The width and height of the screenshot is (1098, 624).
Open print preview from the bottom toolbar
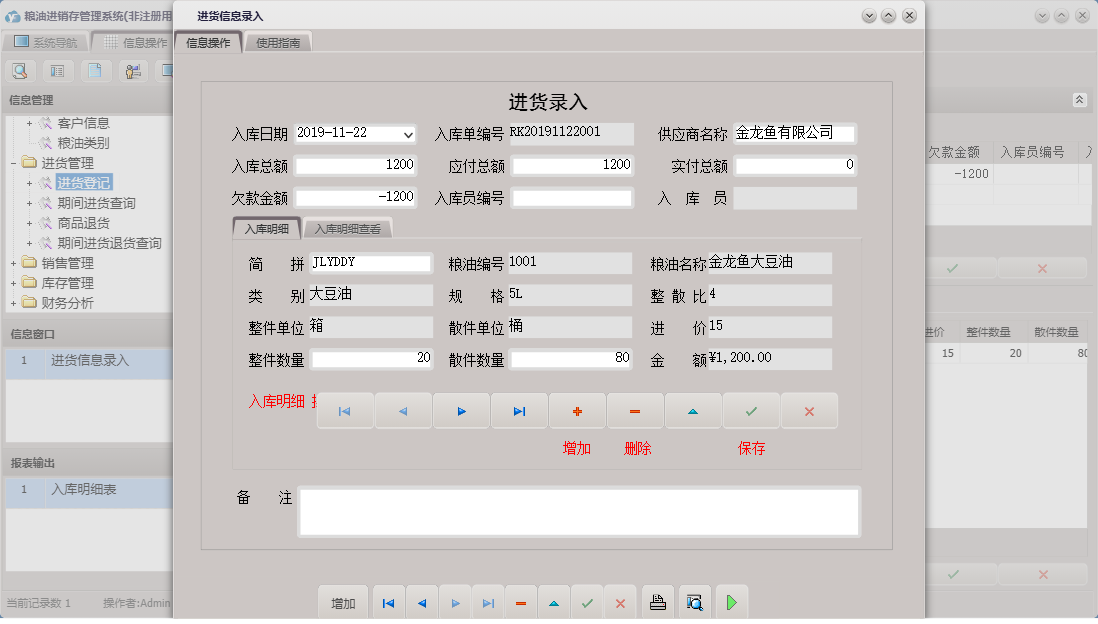pyautogui.click(x=694, y=602)
